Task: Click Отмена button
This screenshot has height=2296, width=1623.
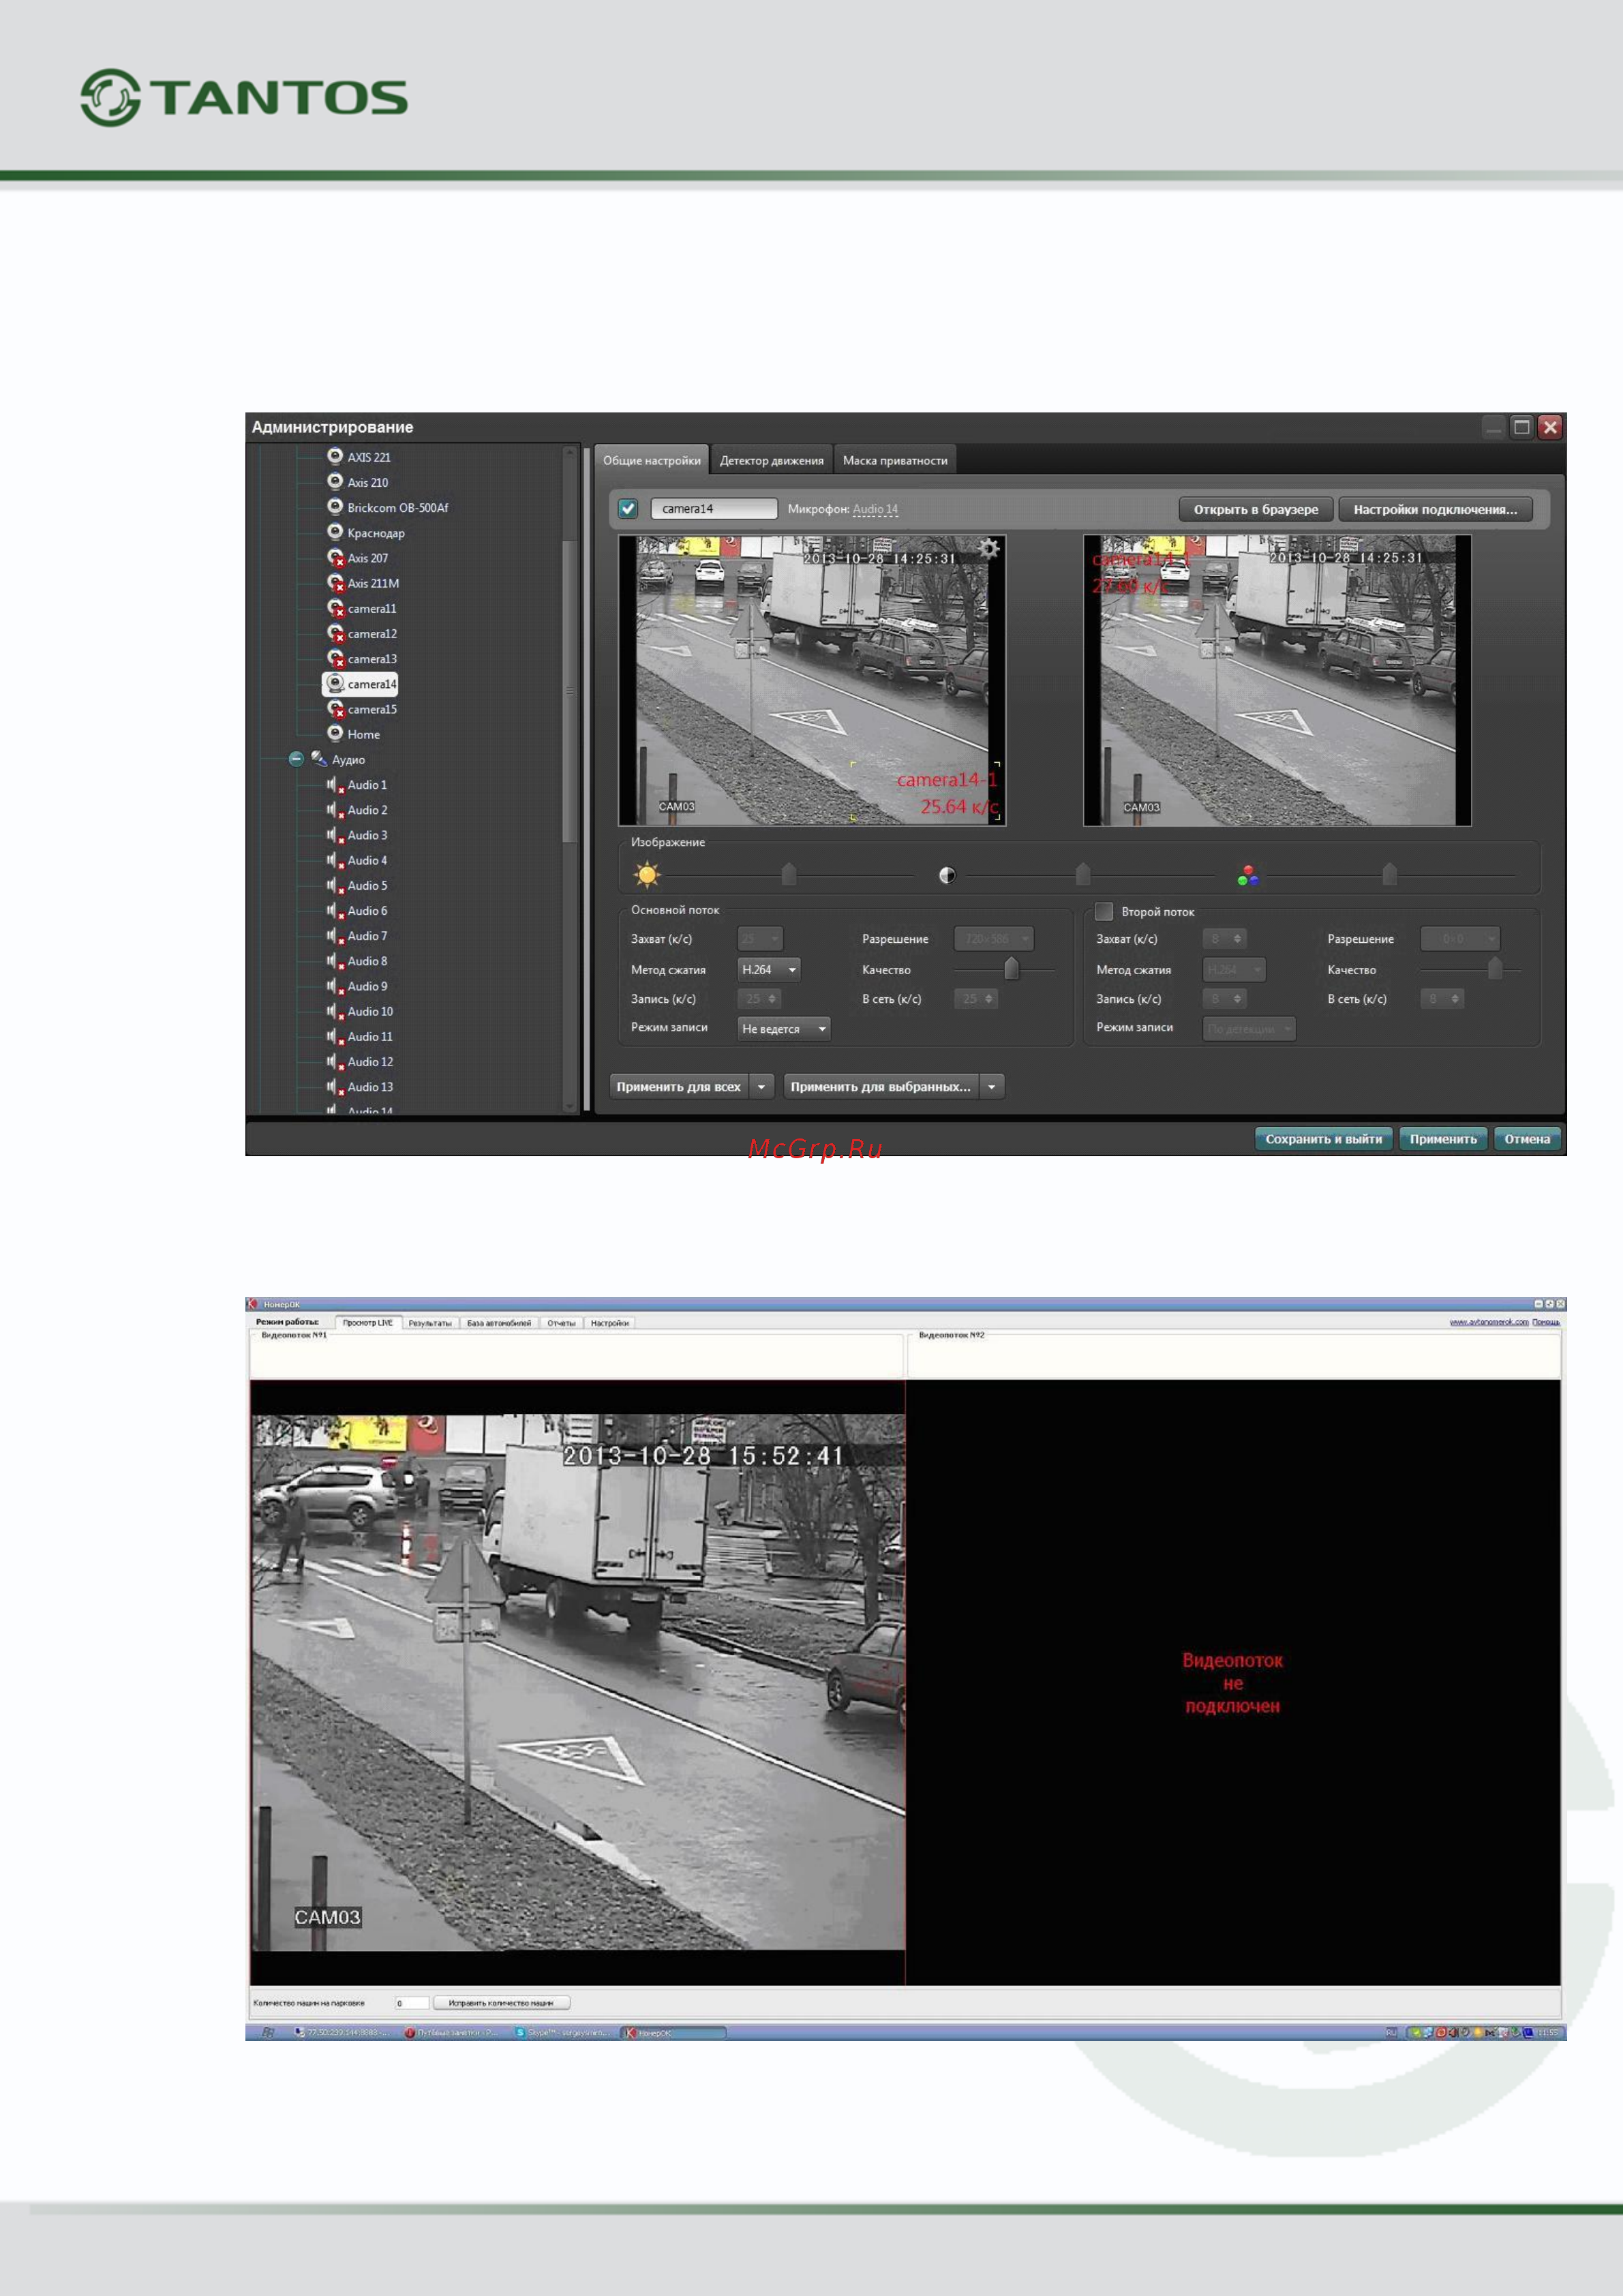Action: 1526,1138
